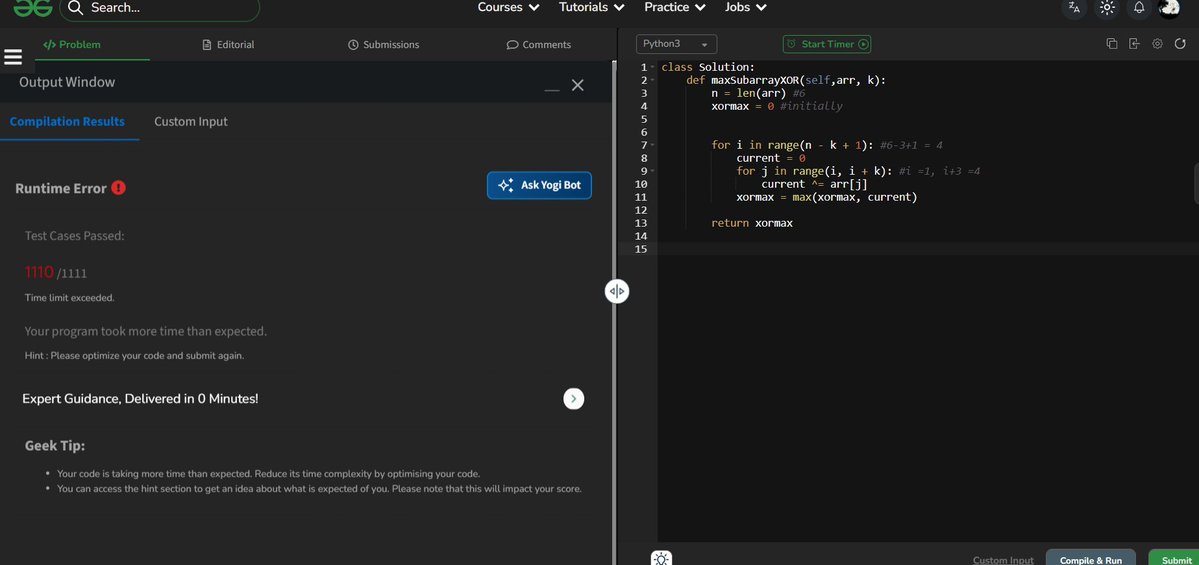Image resolution: width=1199 pixels, height=565 pixels.
Task: Click the 'class Solution:' code line
Action: point(708,67)
